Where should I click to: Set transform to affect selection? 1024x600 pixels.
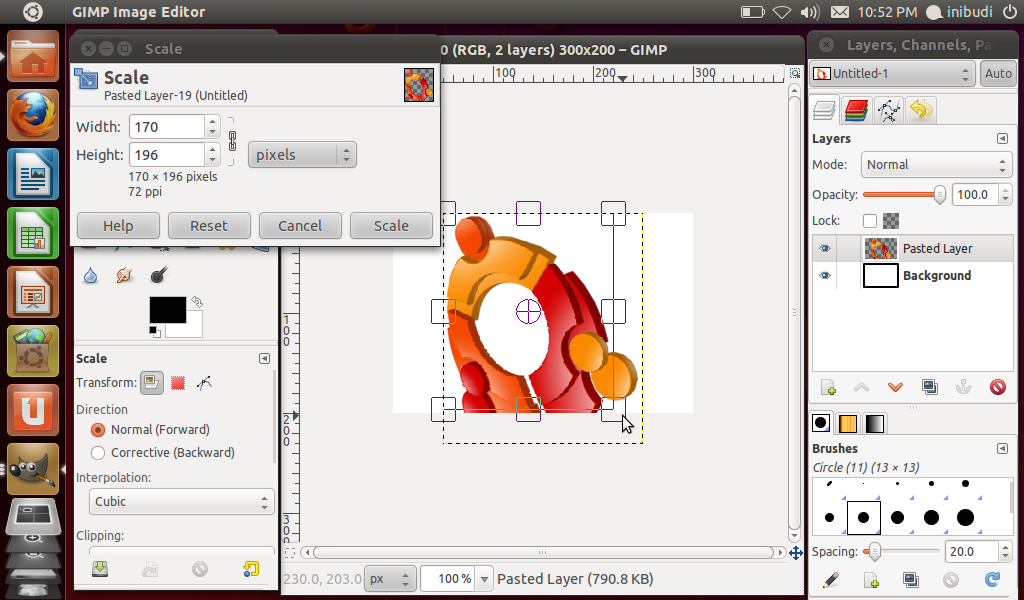pos(178,383)
